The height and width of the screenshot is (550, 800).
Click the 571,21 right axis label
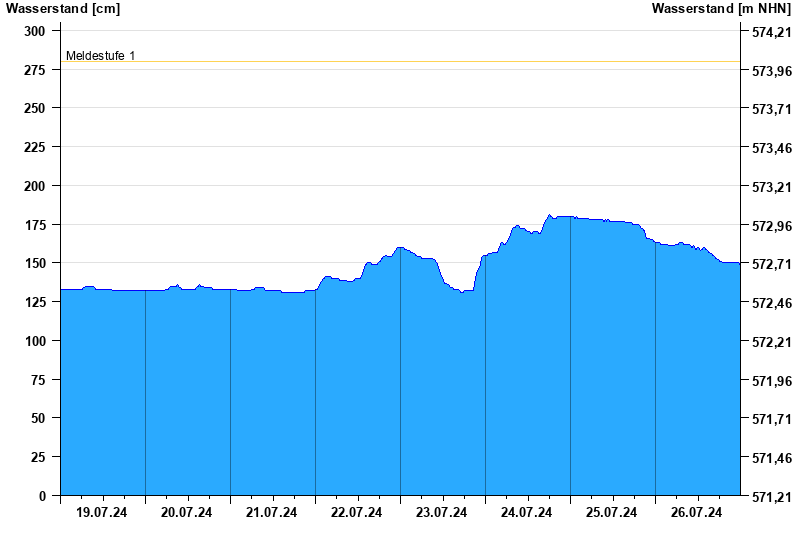pos(770,497)
